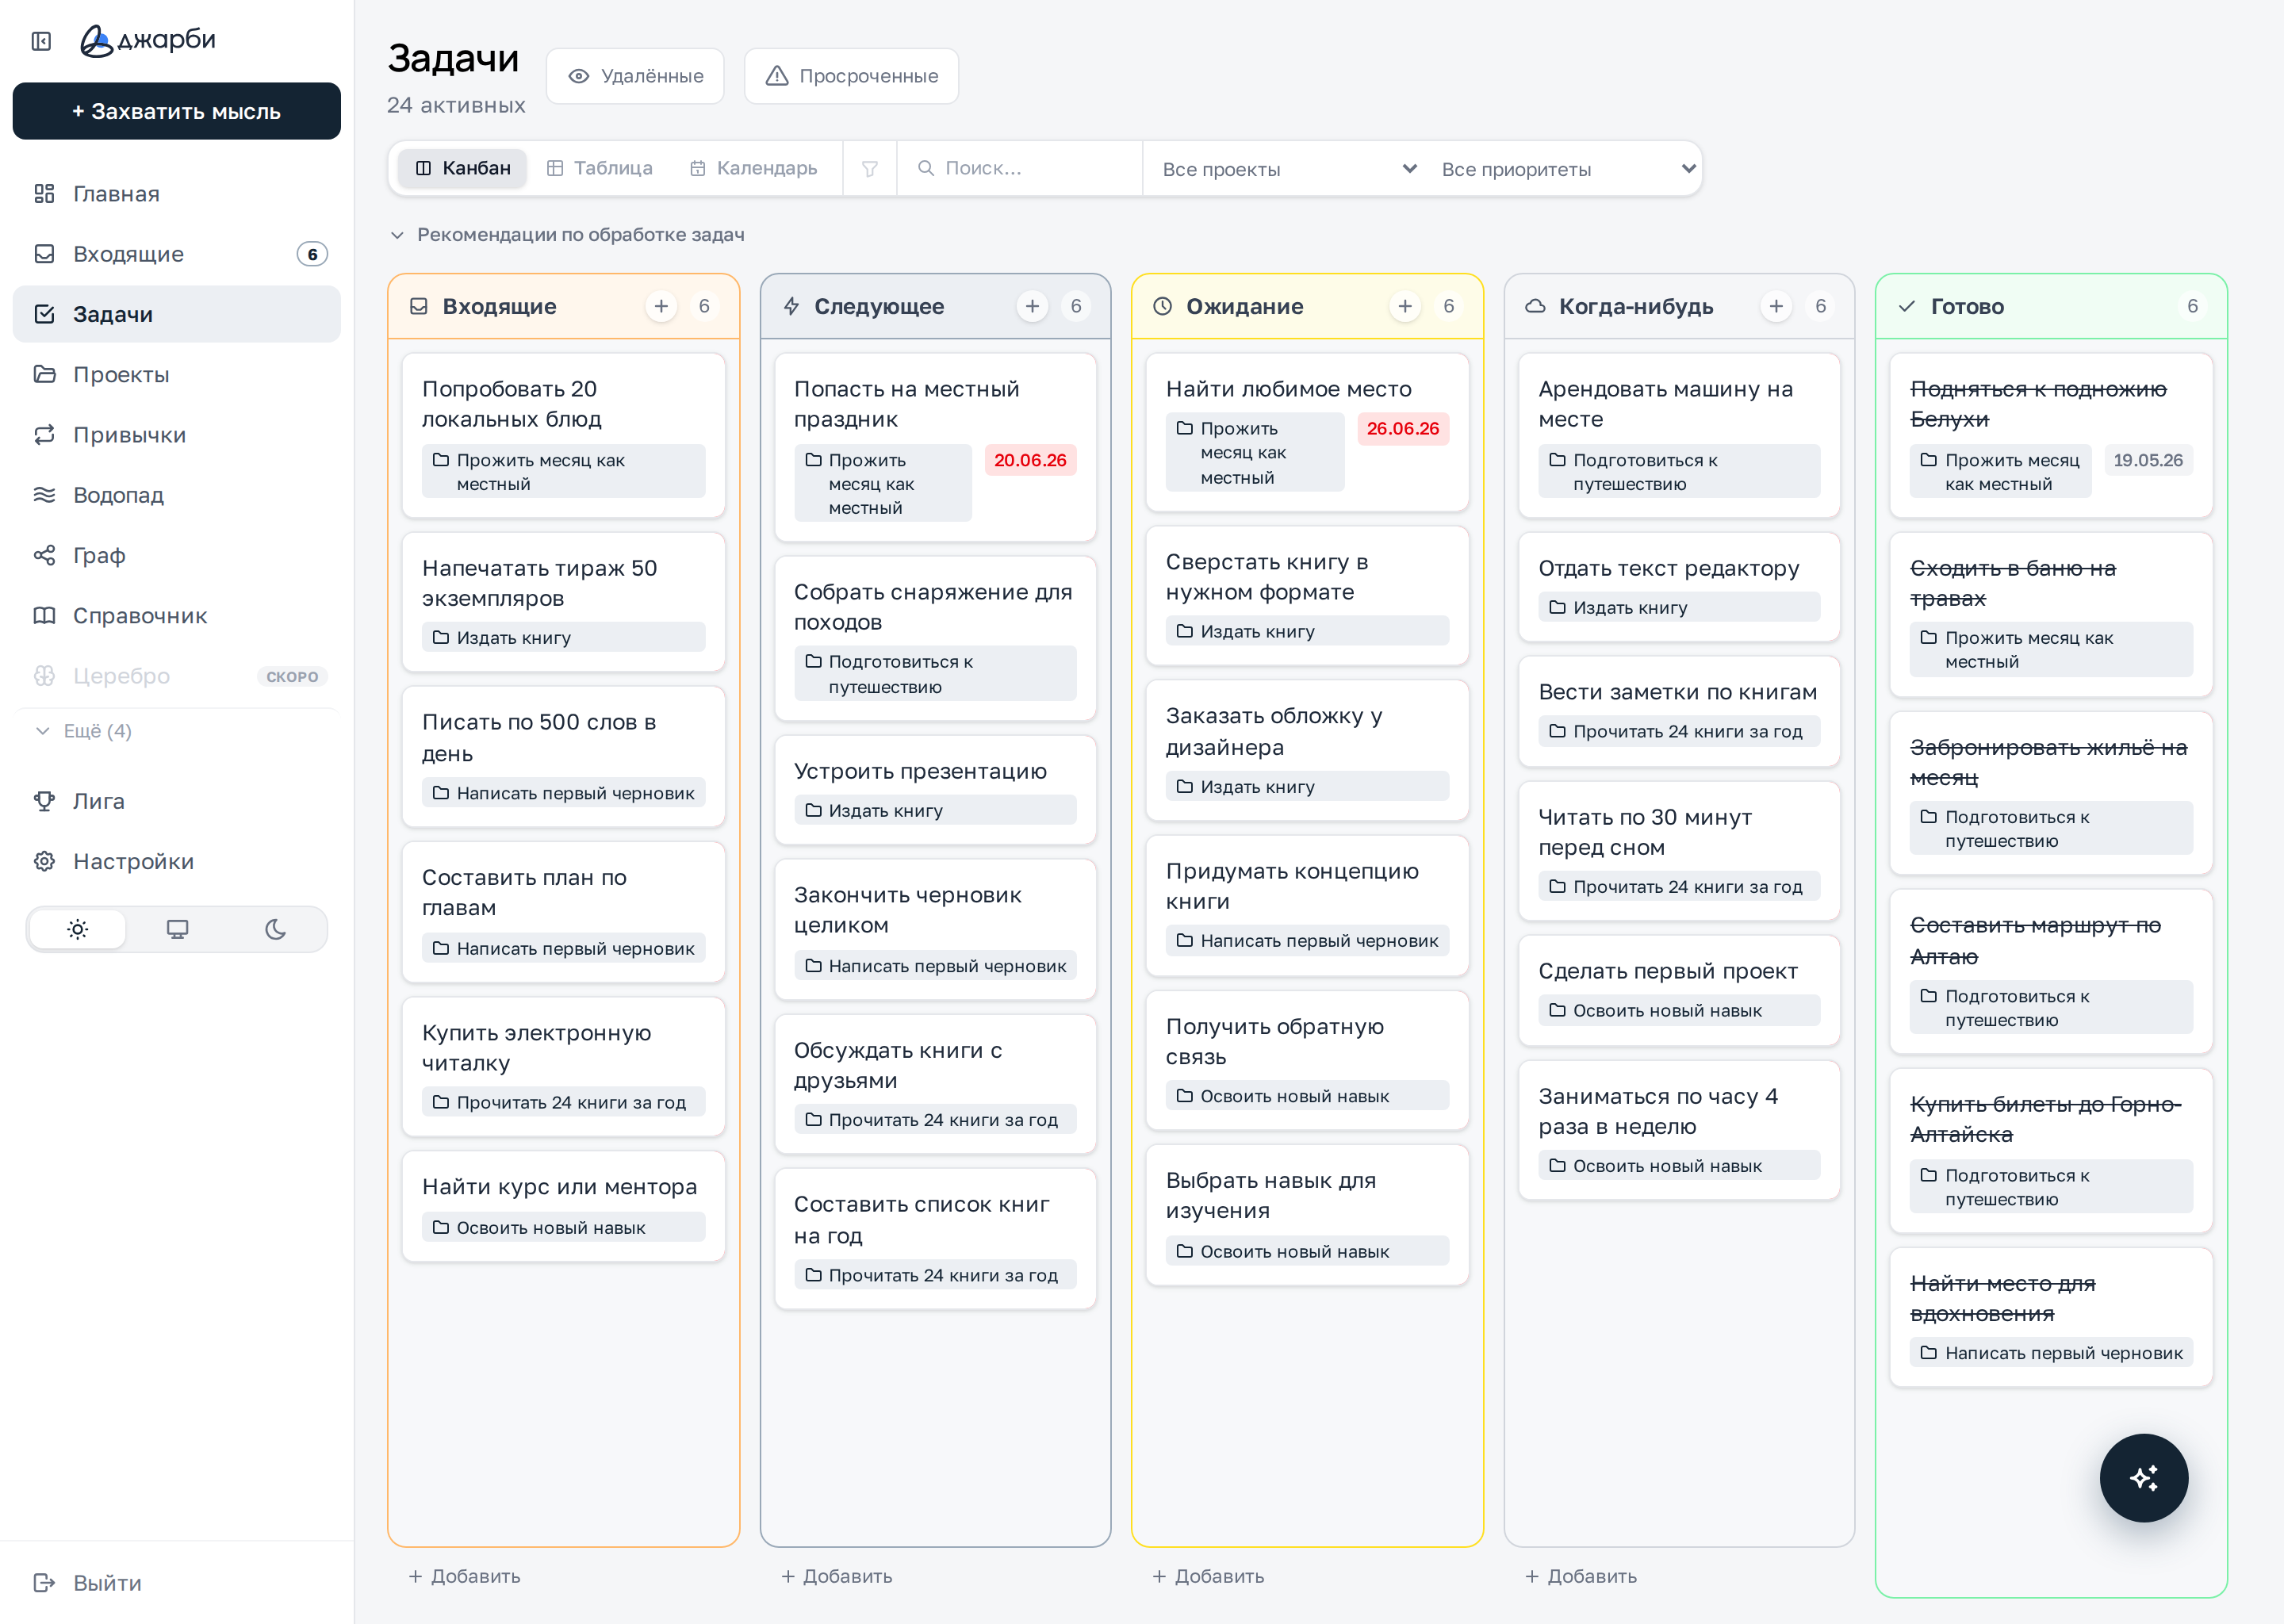Add a card to Ожидание column with plus
Image resolution: width=2284 pixels, height=1624 pixels.
[x=1404, y=306]
